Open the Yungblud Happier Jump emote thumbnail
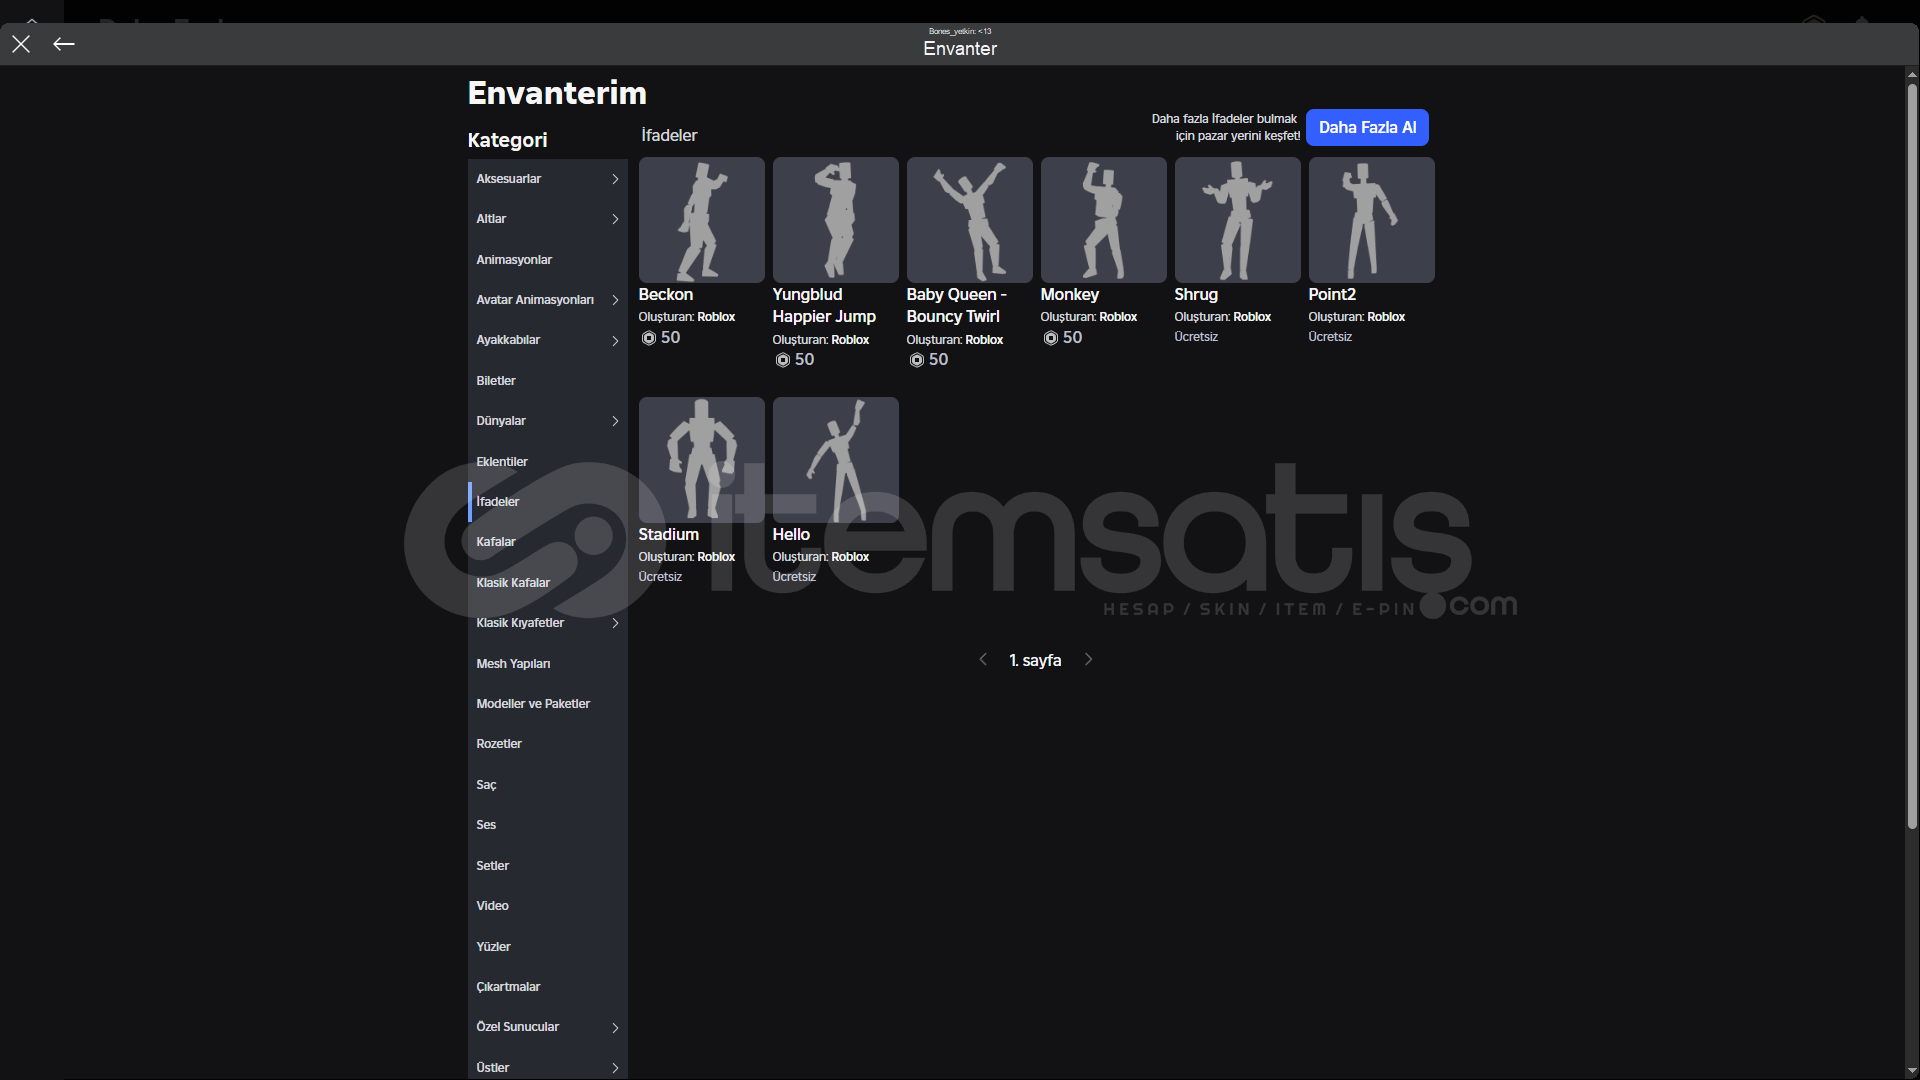The height and width of the screenshot is (1080, 1920). 836,220
